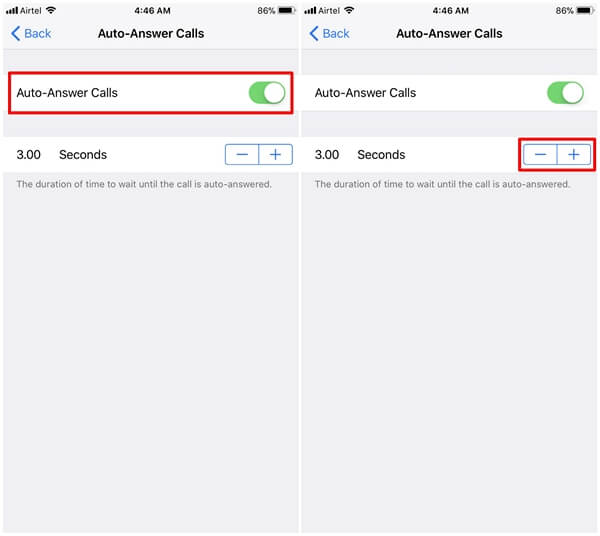Tap right screen cellular signal bars
Viewport: 600px width, 536px height.
point(310,10)
